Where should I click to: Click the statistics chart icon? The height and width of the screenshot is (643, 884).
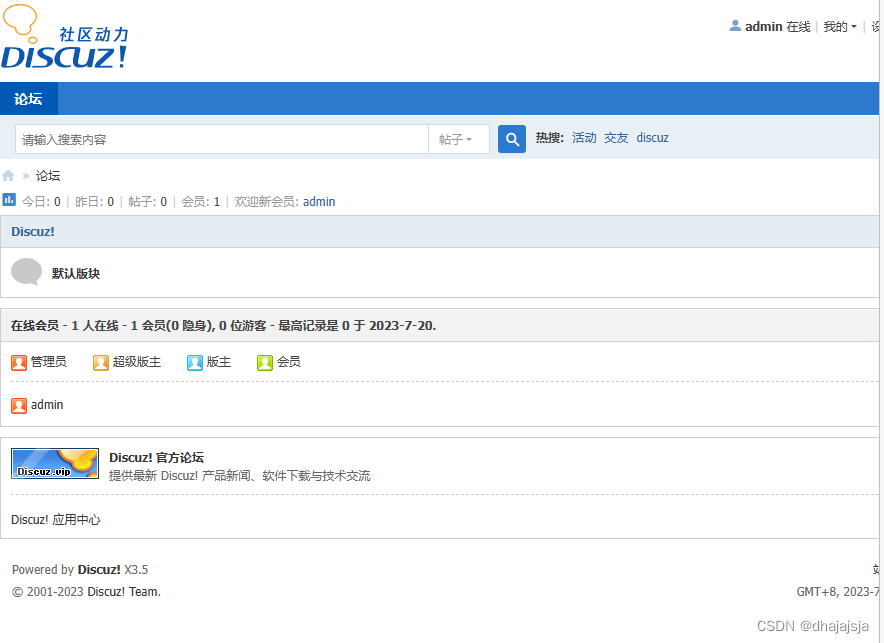9,199
